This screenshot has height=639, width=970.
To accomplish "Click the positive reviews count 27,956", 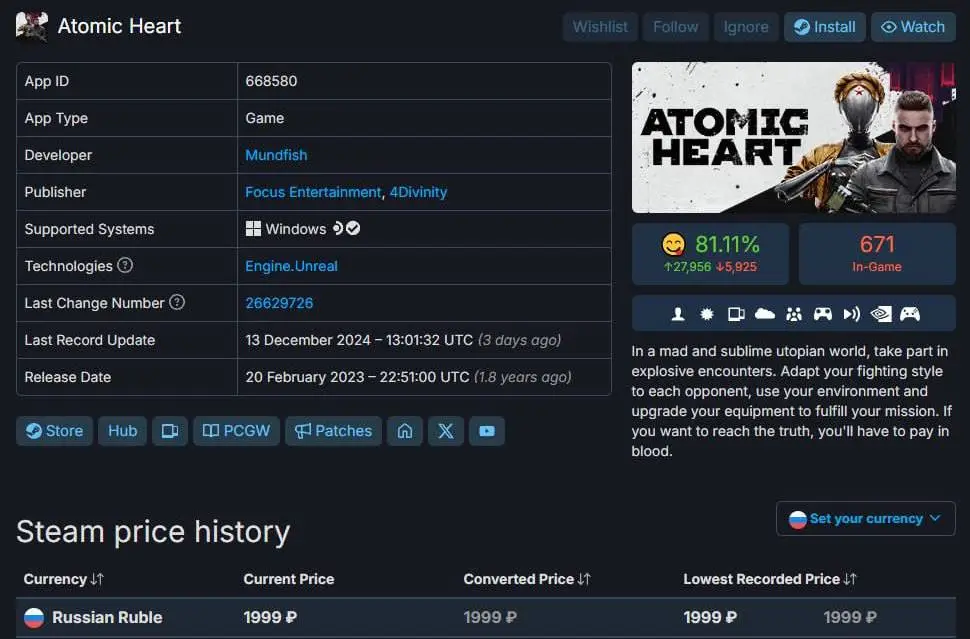I will [x=687, y=267].
